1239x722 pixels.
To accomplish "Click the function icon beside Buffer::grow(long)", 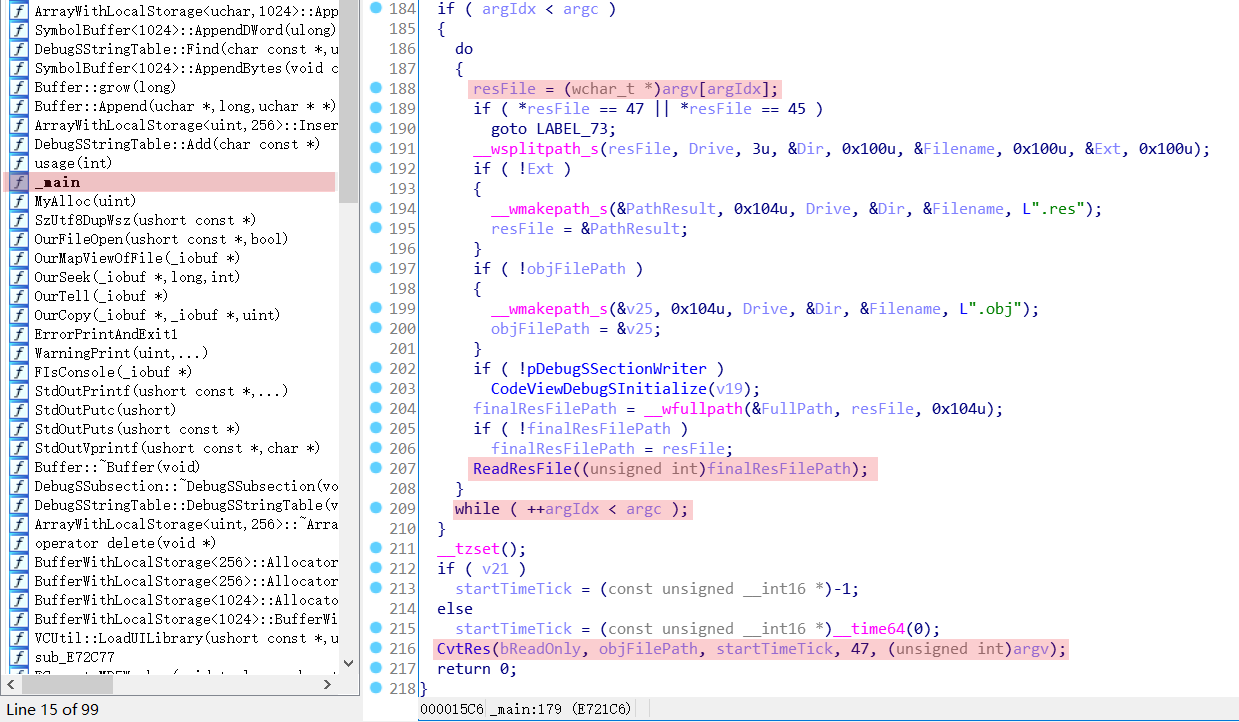I will click(x=18, y=87).
